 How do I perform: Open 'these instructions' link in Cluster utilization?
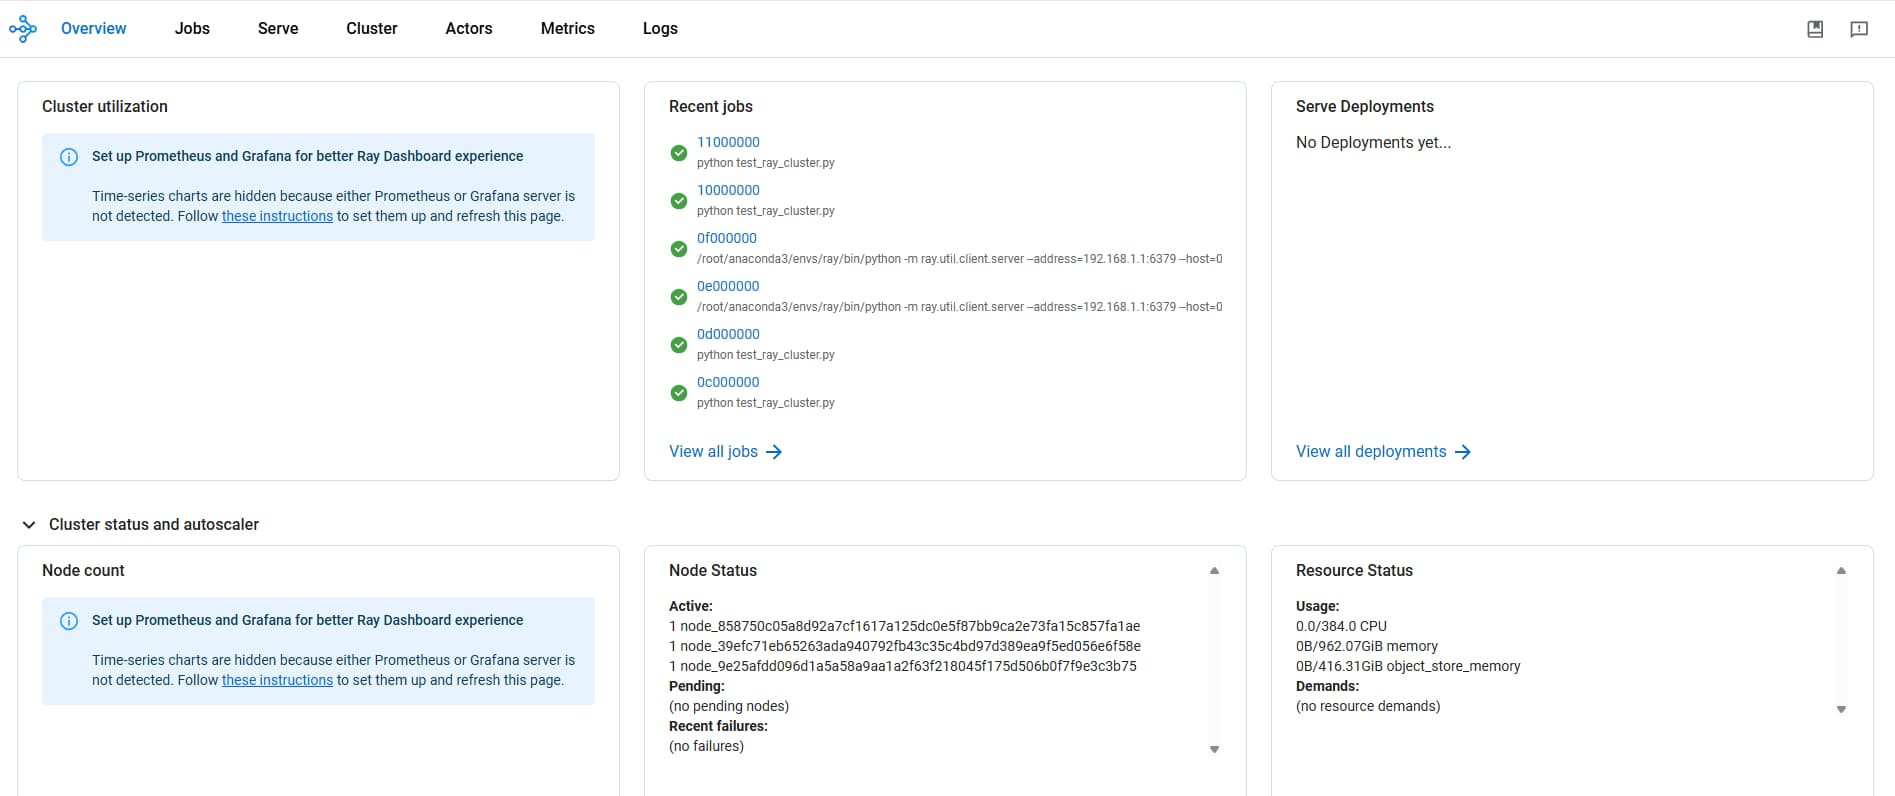[277, 216]
